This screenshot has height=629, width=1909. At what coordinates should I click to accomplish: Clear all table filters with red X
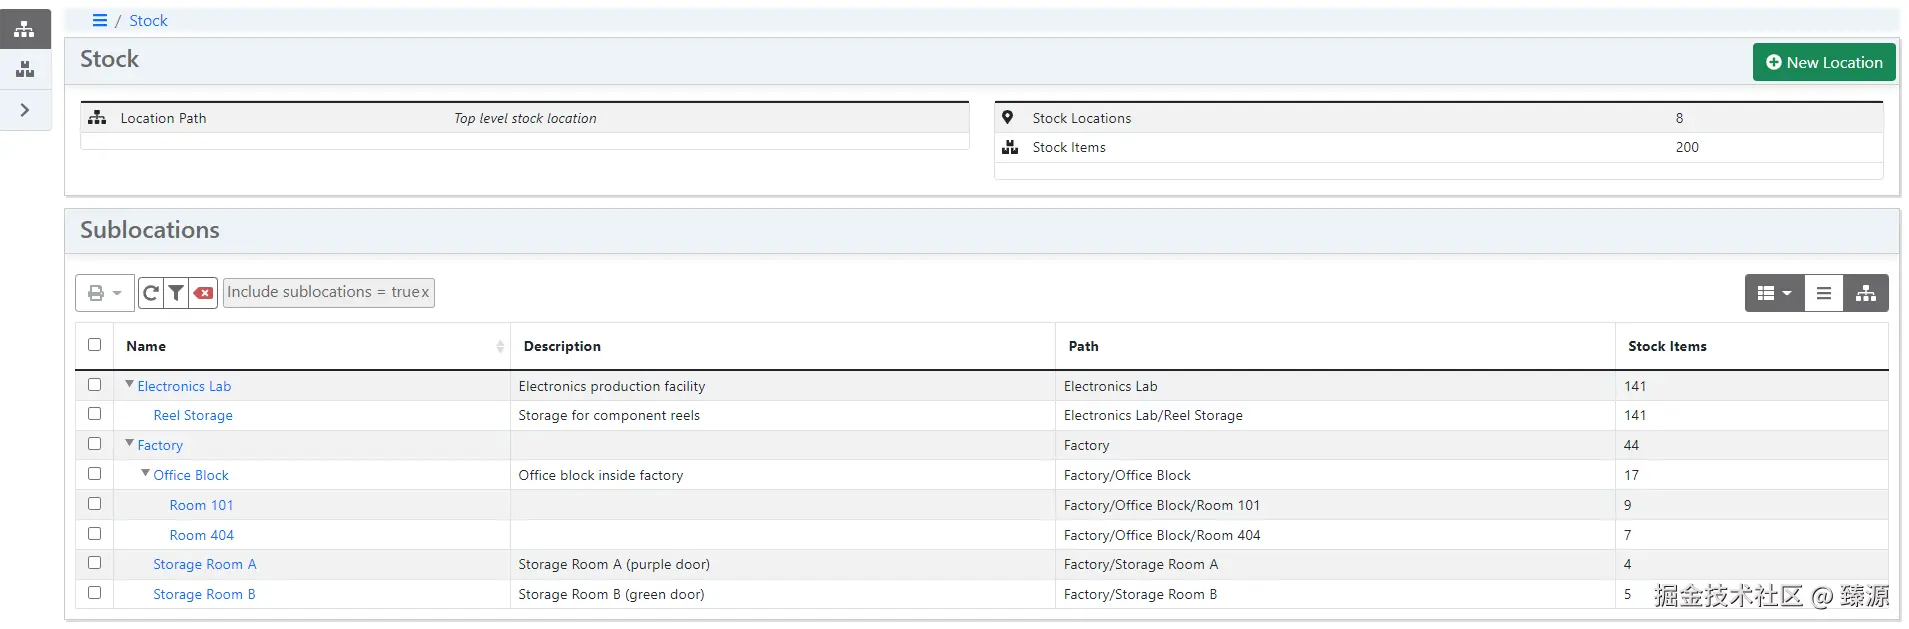[x=204, y=293]
